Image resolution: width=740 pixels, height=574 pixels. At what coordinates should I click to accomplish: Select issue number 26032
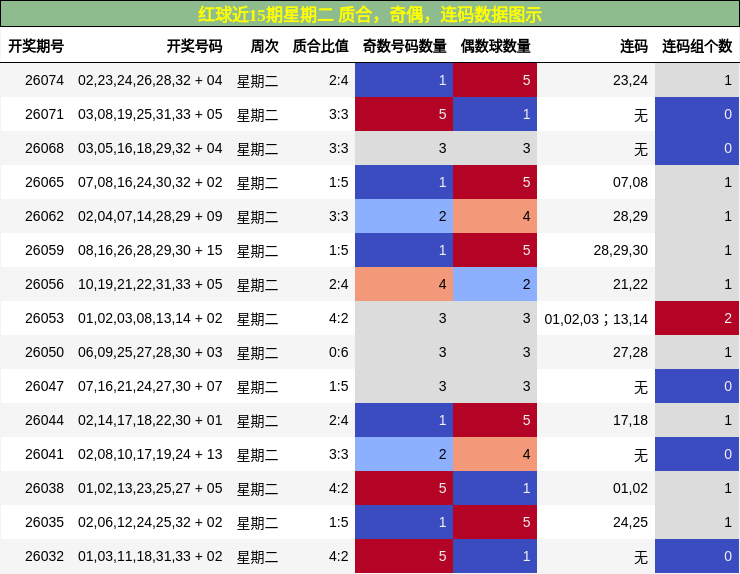click(44, 556)
